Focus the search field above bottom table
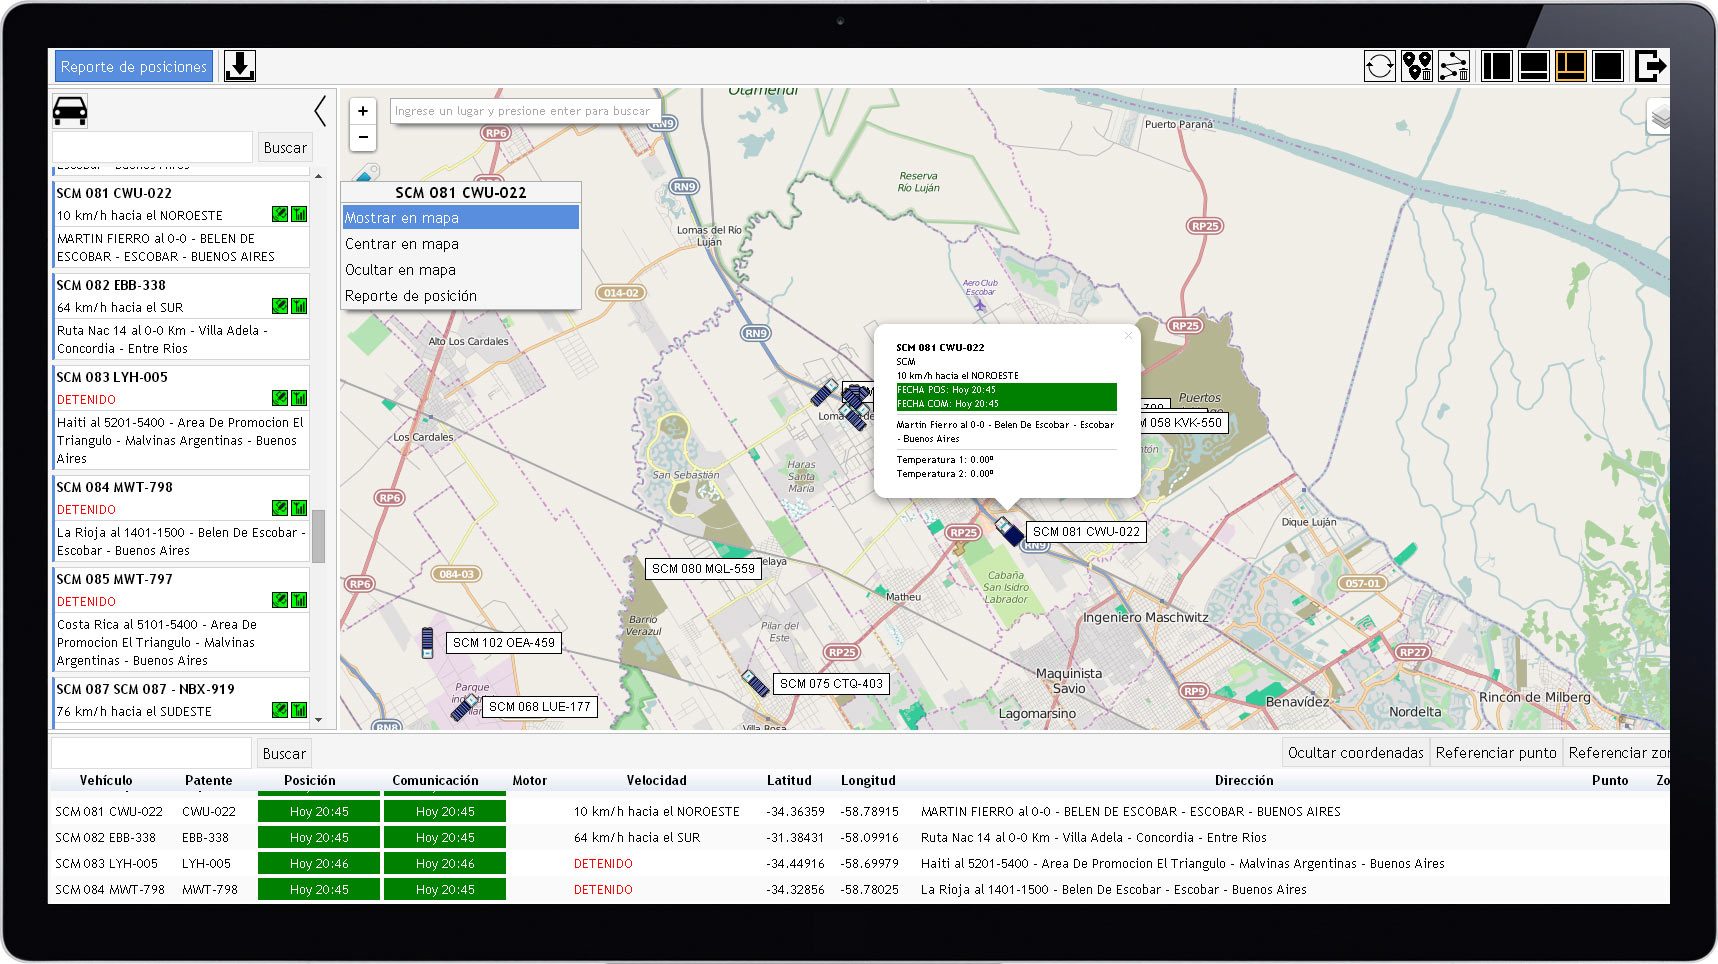Image resolution: width=1718 pixels, height=964 pixels. click(x=151, y=753)
